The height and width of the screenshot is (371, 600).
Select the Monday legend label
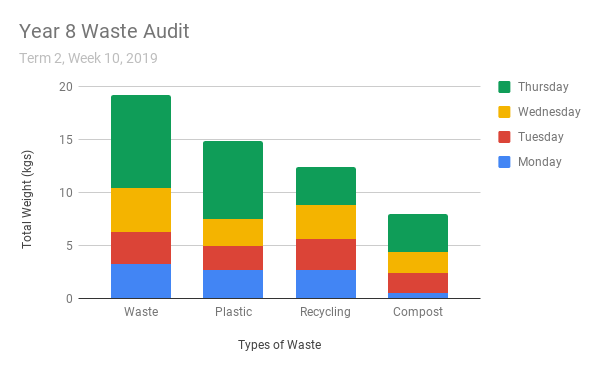click(x=540, y=162)
